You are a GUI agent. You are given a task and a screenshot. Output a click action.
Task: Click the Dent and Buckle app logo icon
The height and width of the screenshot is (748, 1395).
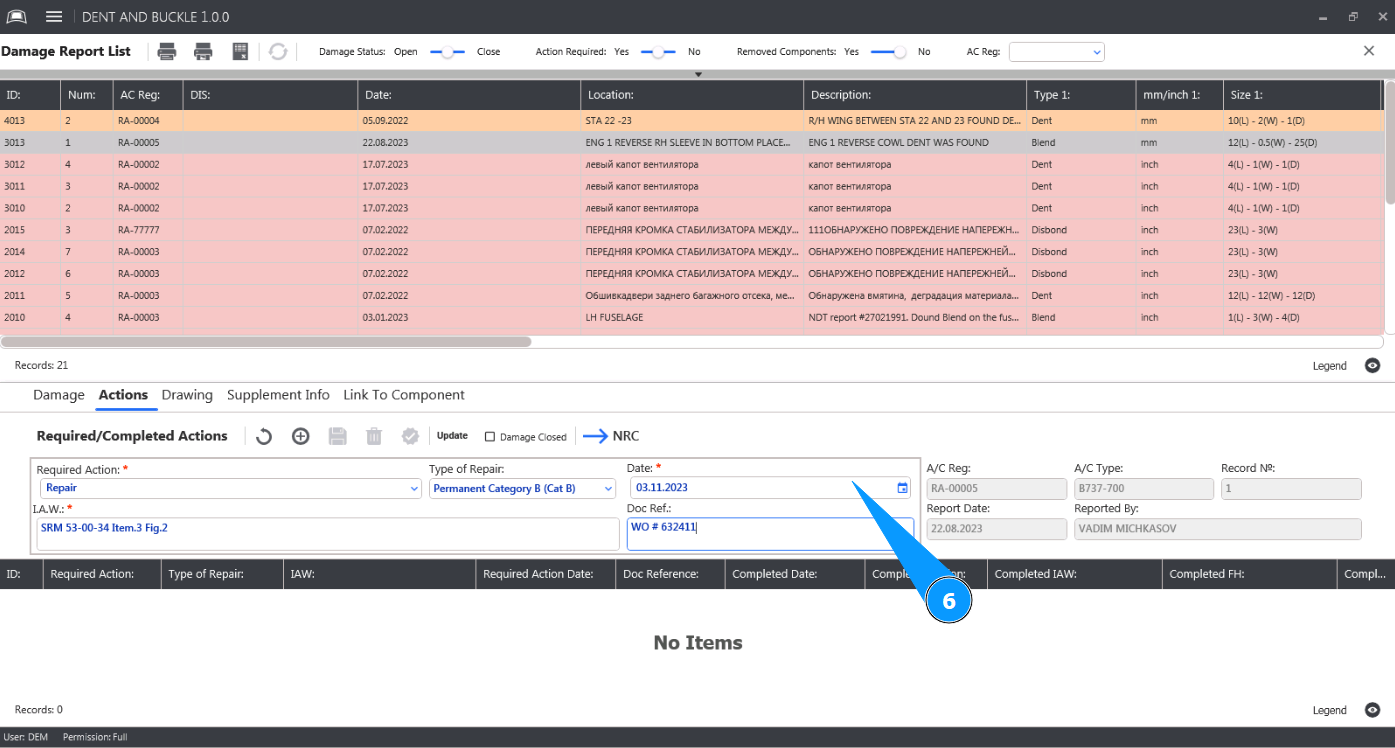click(17, 17)
